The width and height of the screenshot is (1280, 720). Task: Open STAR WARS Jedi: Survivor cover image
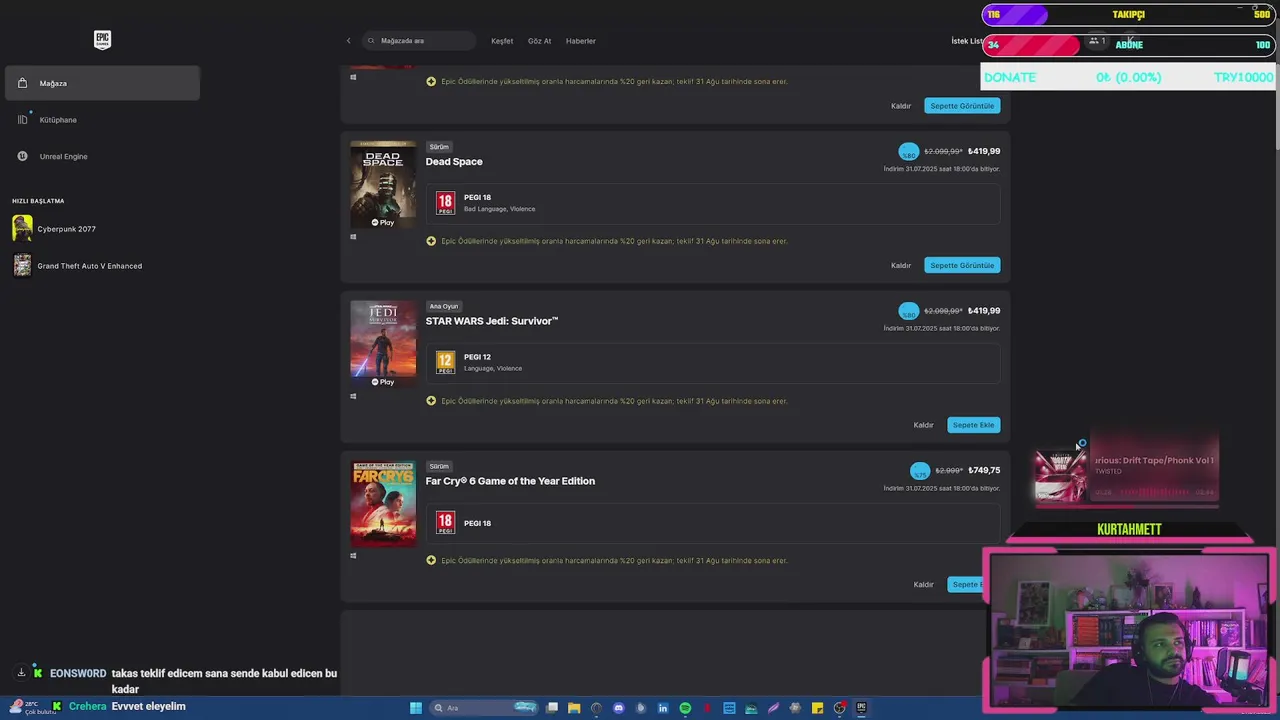pyautogui.click(x=383, y=344)
